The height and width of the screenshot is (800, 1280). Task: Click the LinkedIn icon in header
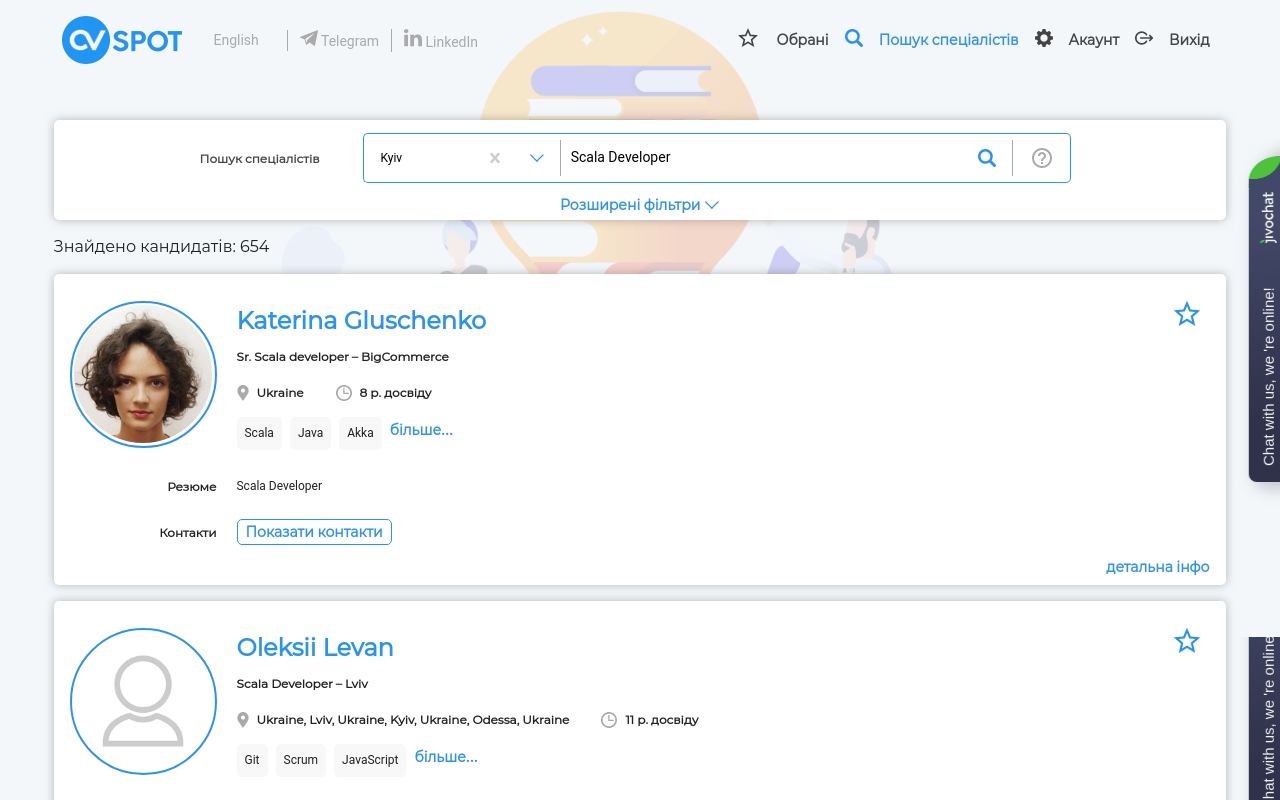412,38
